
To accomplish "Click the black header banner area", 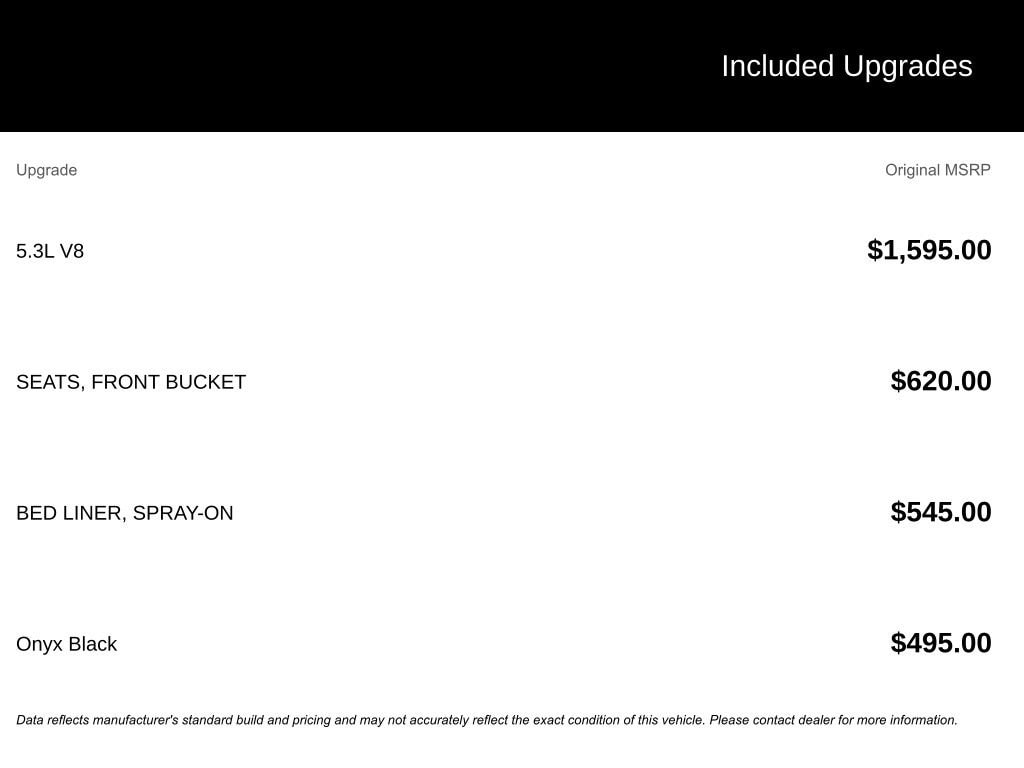I will click(x=512, y=66).
